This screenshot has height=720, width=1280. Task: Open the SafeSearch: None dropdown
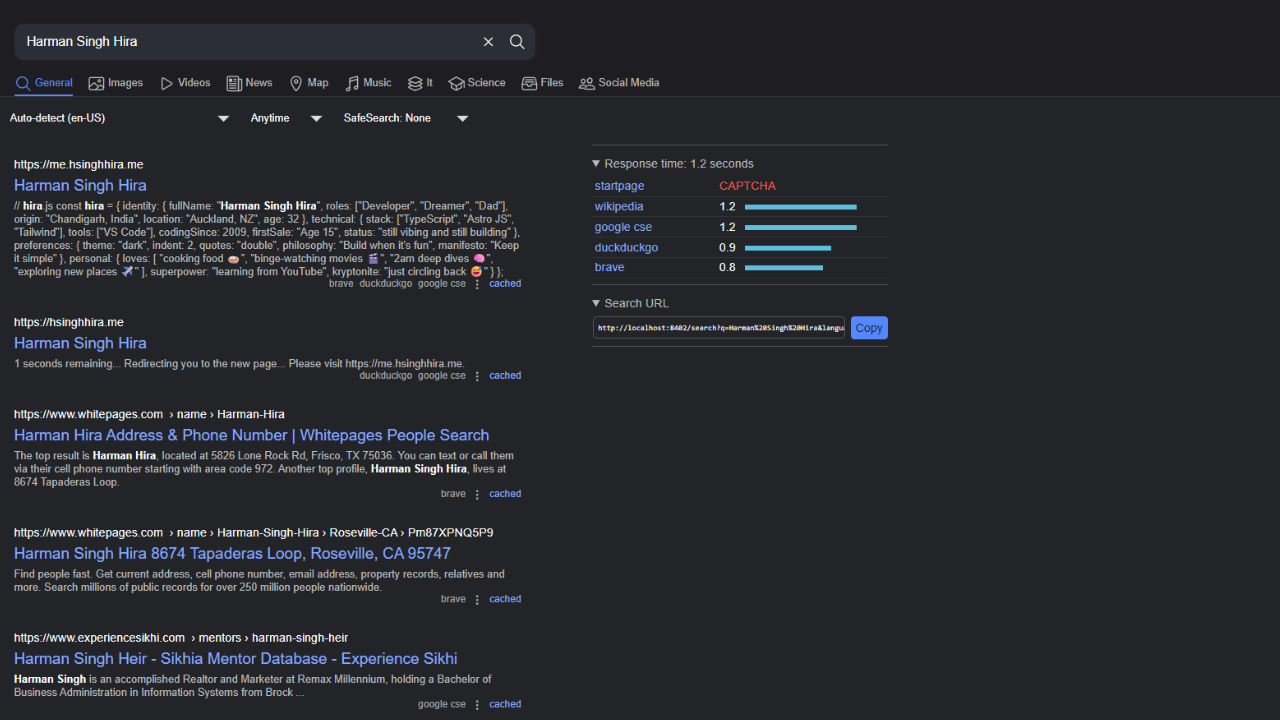405,118
